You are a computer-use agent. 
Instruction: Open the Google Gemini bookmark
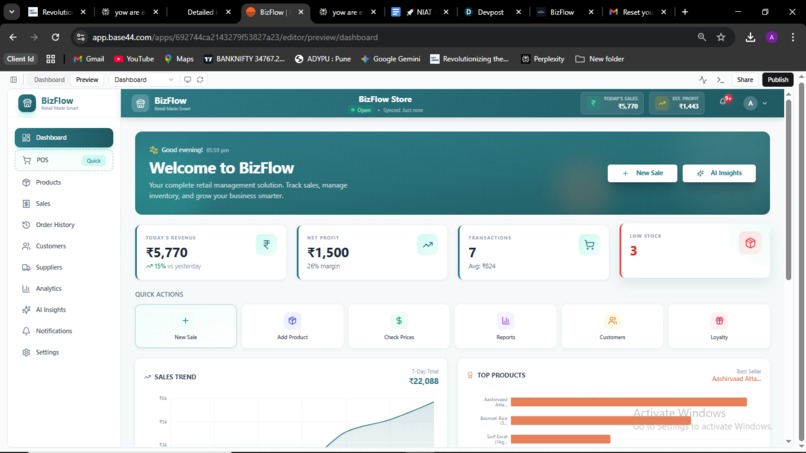tap(391, 59)
